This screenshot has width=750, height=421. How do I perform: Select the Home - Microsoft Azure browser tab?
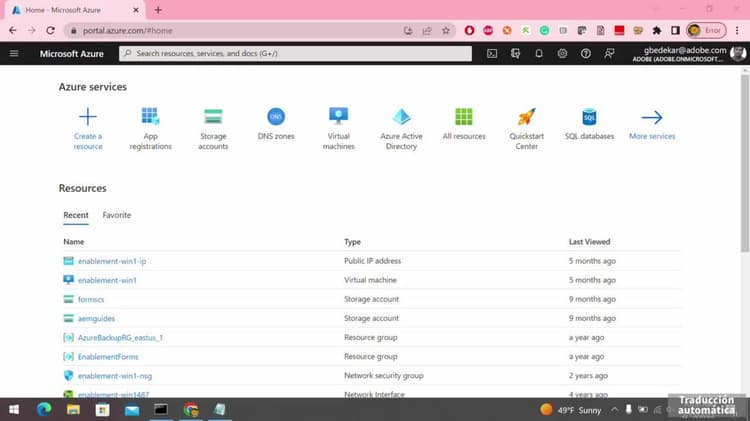pyautogui.click(x=75, y=10)
